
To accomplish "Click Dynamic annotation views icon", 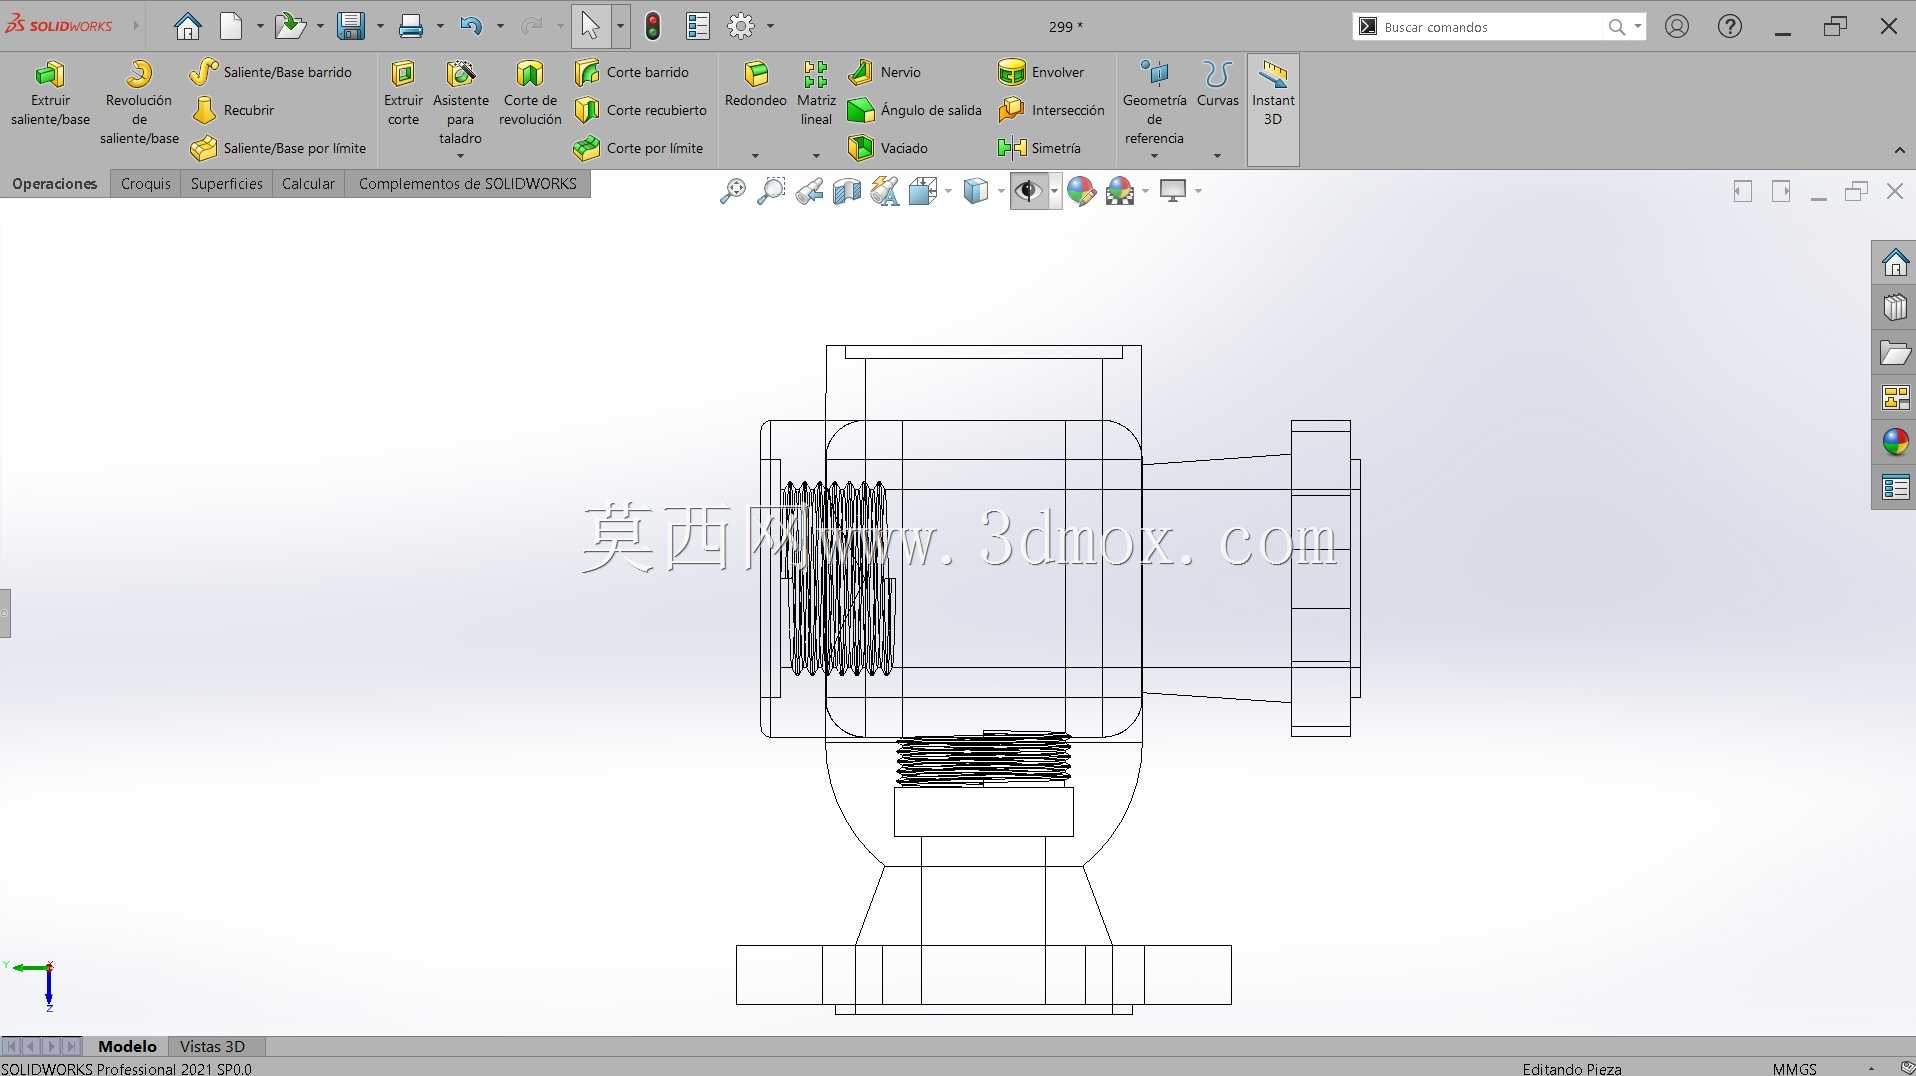I will click(x=885, y=191).
